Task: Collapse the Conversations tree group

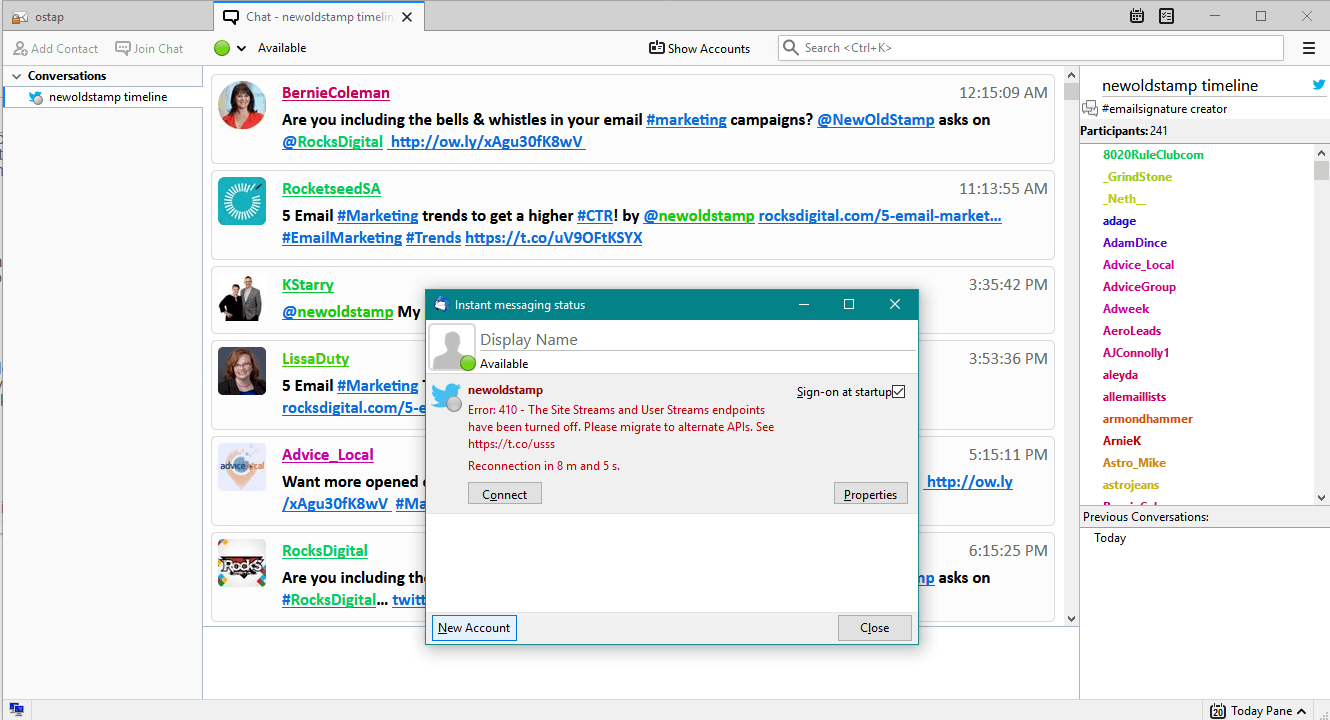Action: [x=16, y=76]
